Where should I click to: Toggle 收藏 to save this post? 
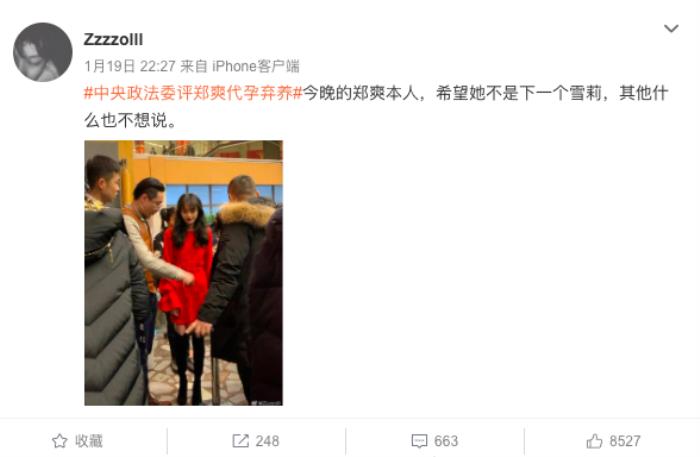pyautogui.click(x=89, y=441)
